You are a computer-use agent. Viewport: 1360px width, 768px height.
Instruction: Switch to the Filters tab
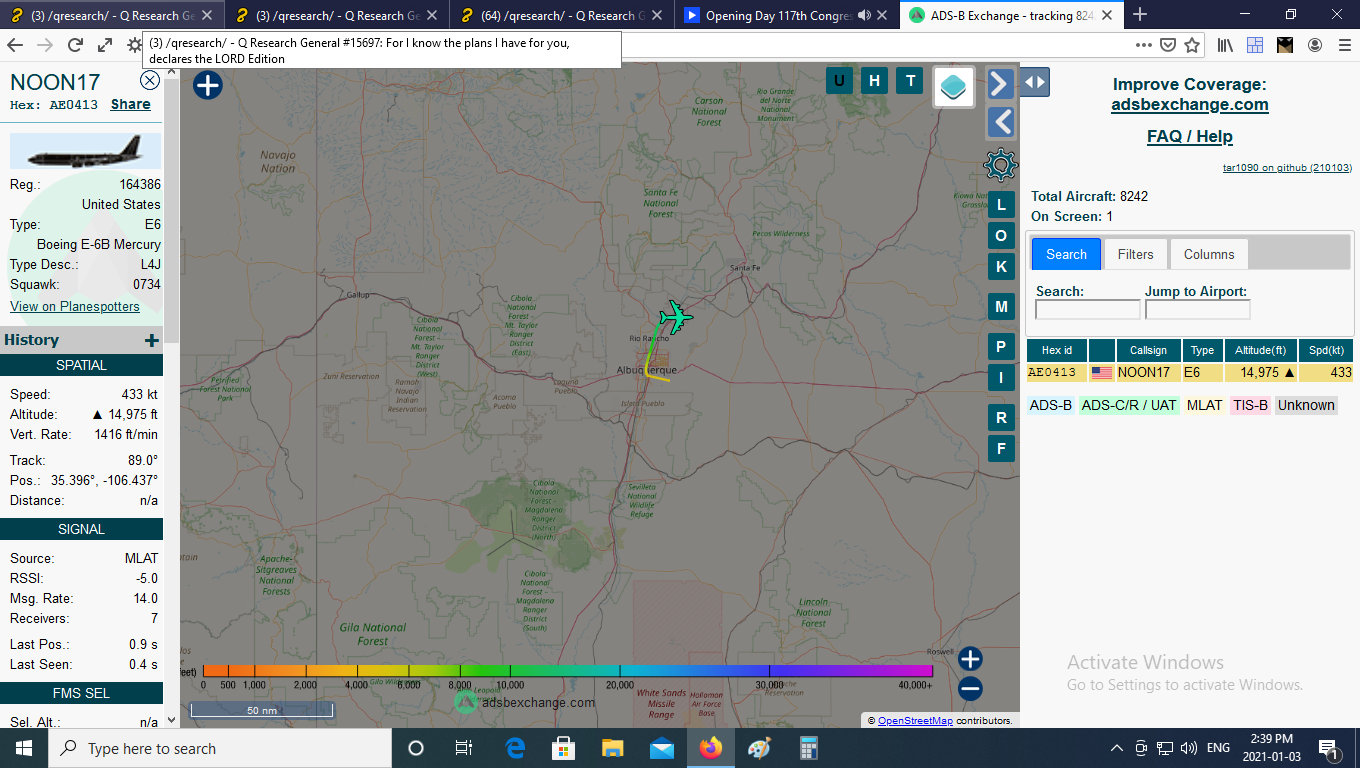tap(1136, 254)
